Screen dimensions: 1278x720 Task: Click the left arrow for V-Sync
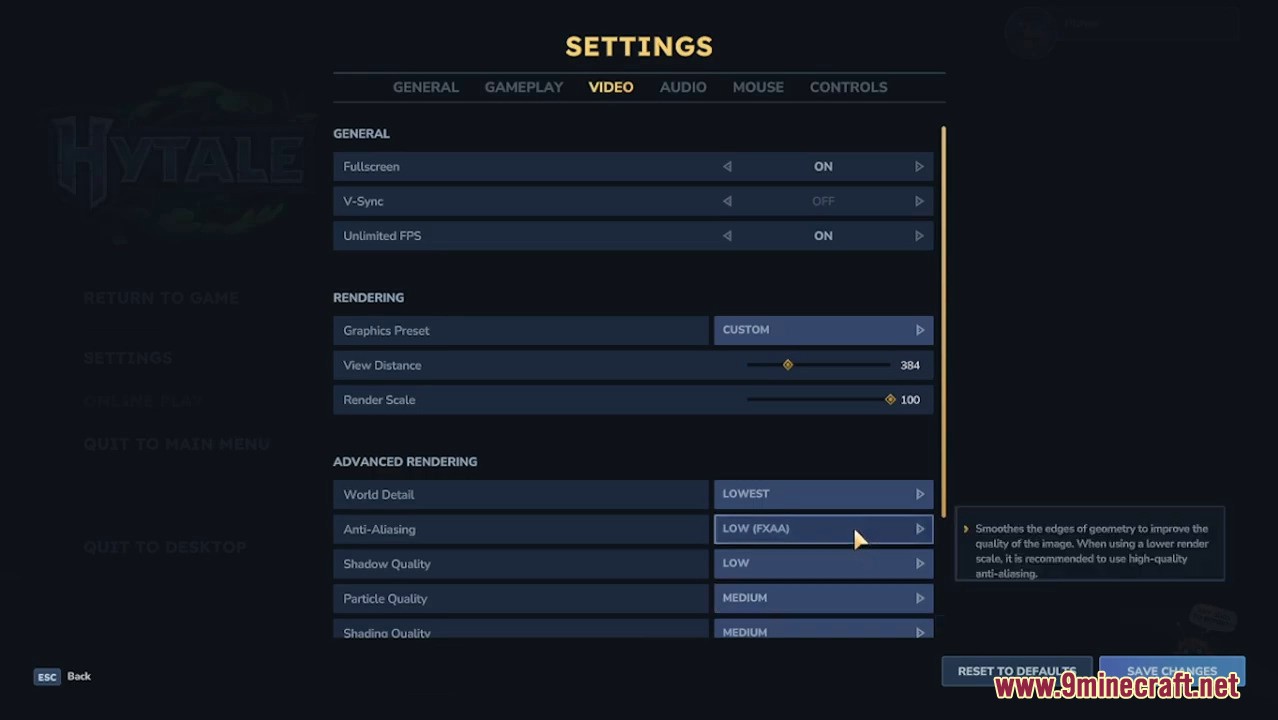click(x=727, y=201)
